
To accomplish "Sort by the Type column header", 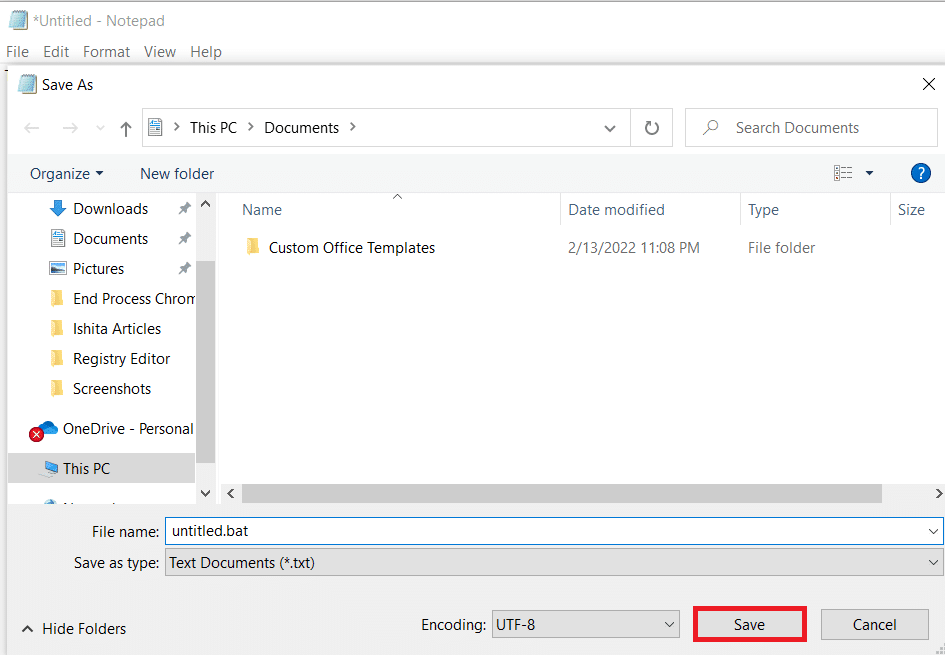I will point(763,210).
